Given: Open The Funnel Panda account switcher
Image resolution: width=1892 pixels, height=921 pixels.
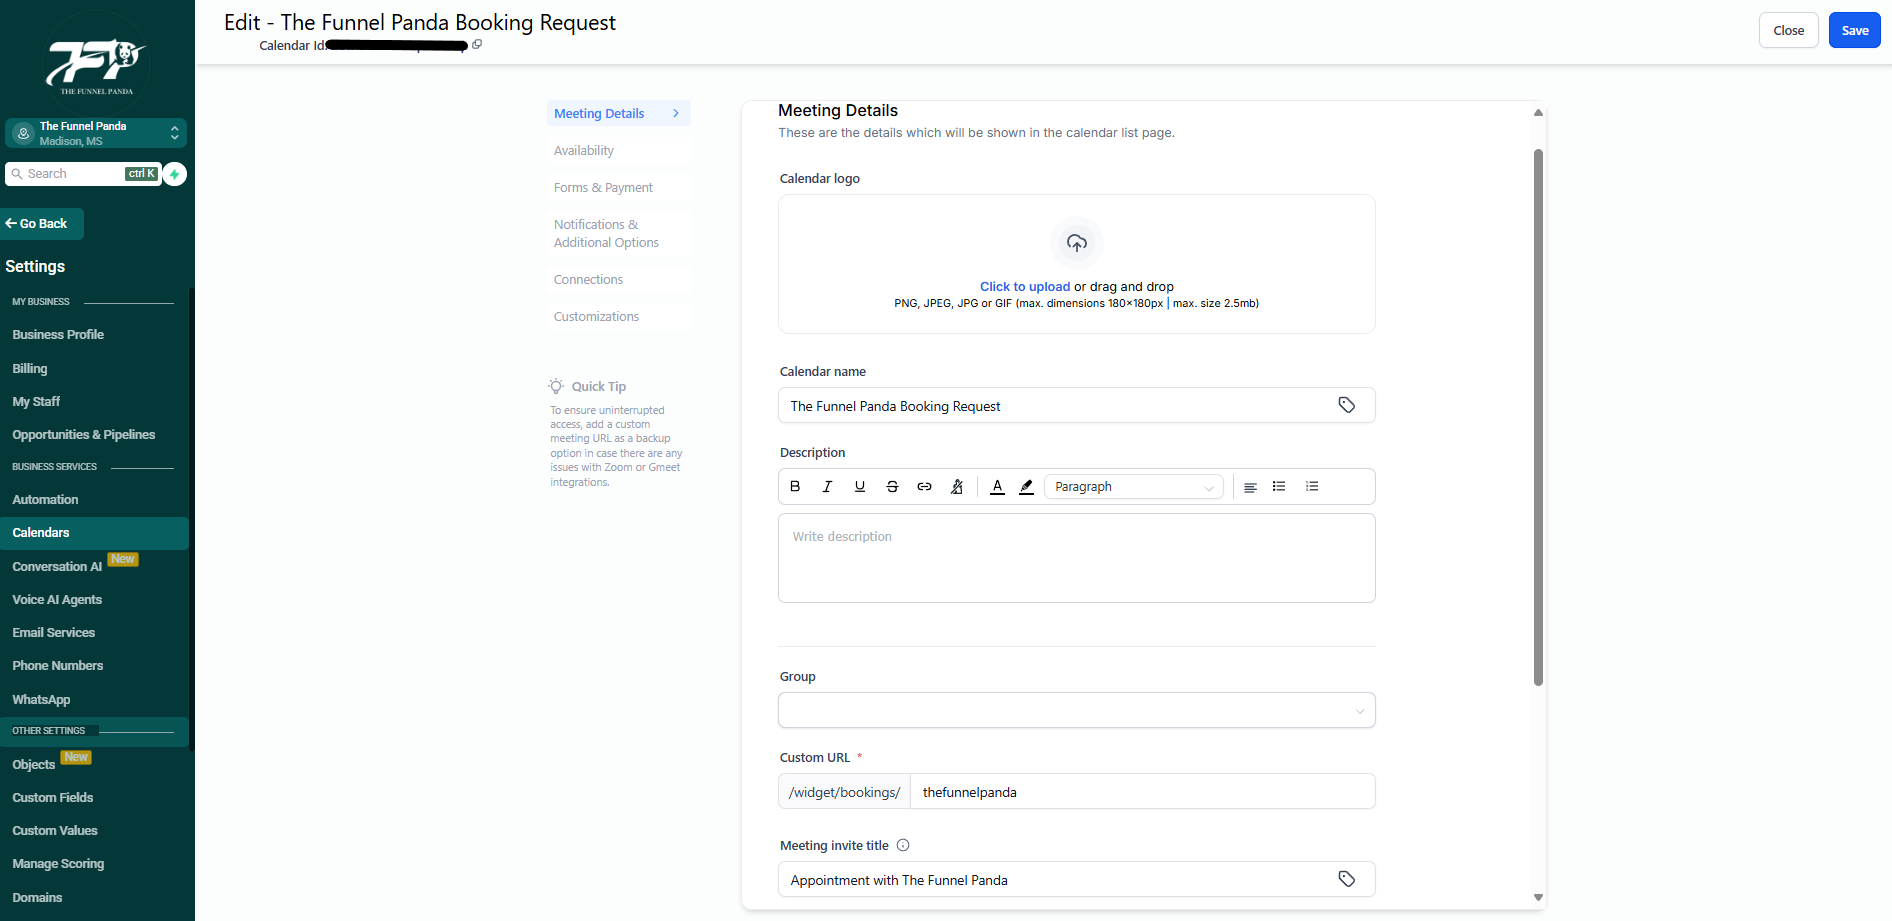Looking at the screenshot, I should 96,133.
